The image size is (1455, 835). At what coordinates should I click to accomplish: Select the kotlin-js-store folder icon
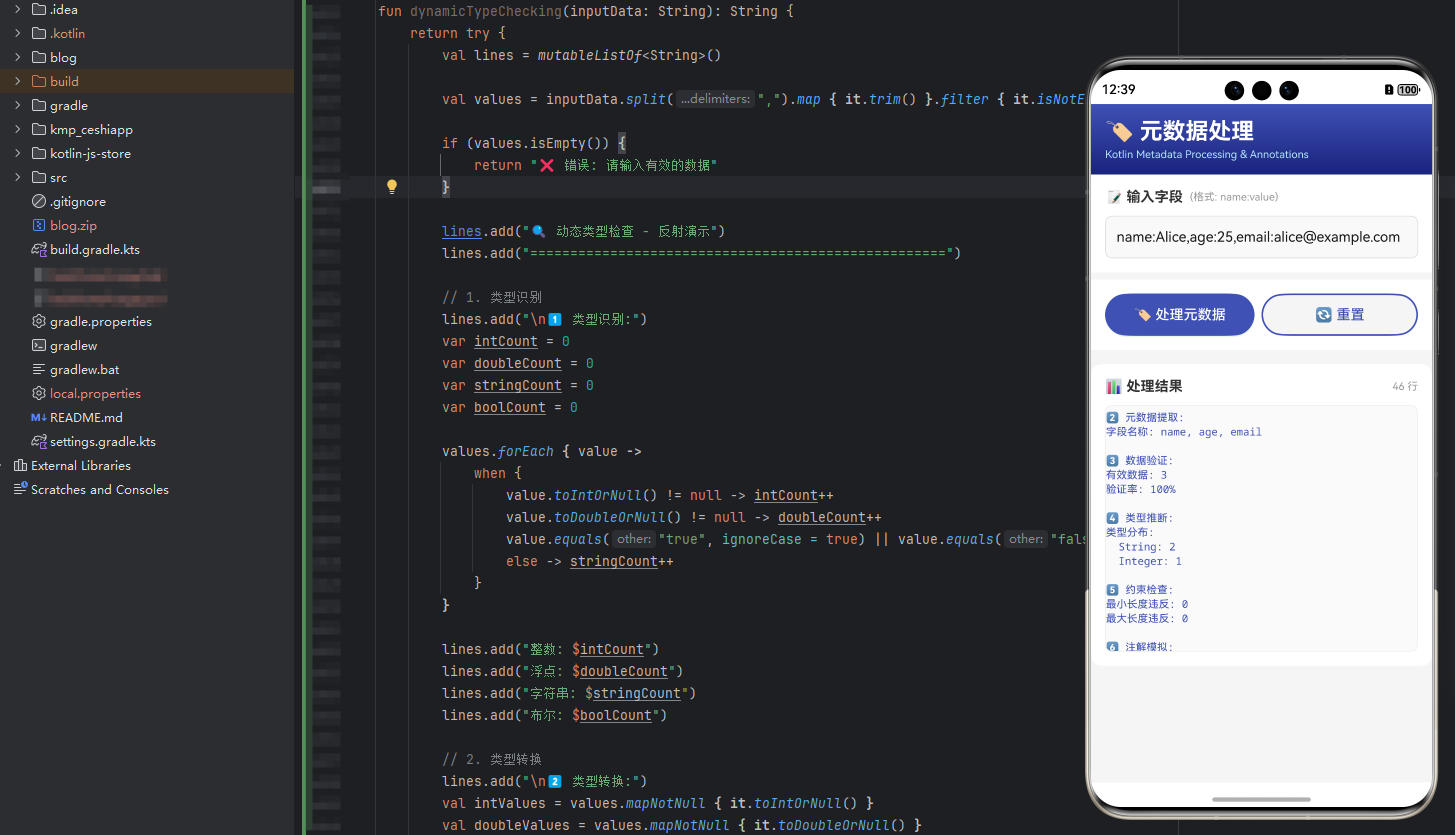(x=39, y=153)
